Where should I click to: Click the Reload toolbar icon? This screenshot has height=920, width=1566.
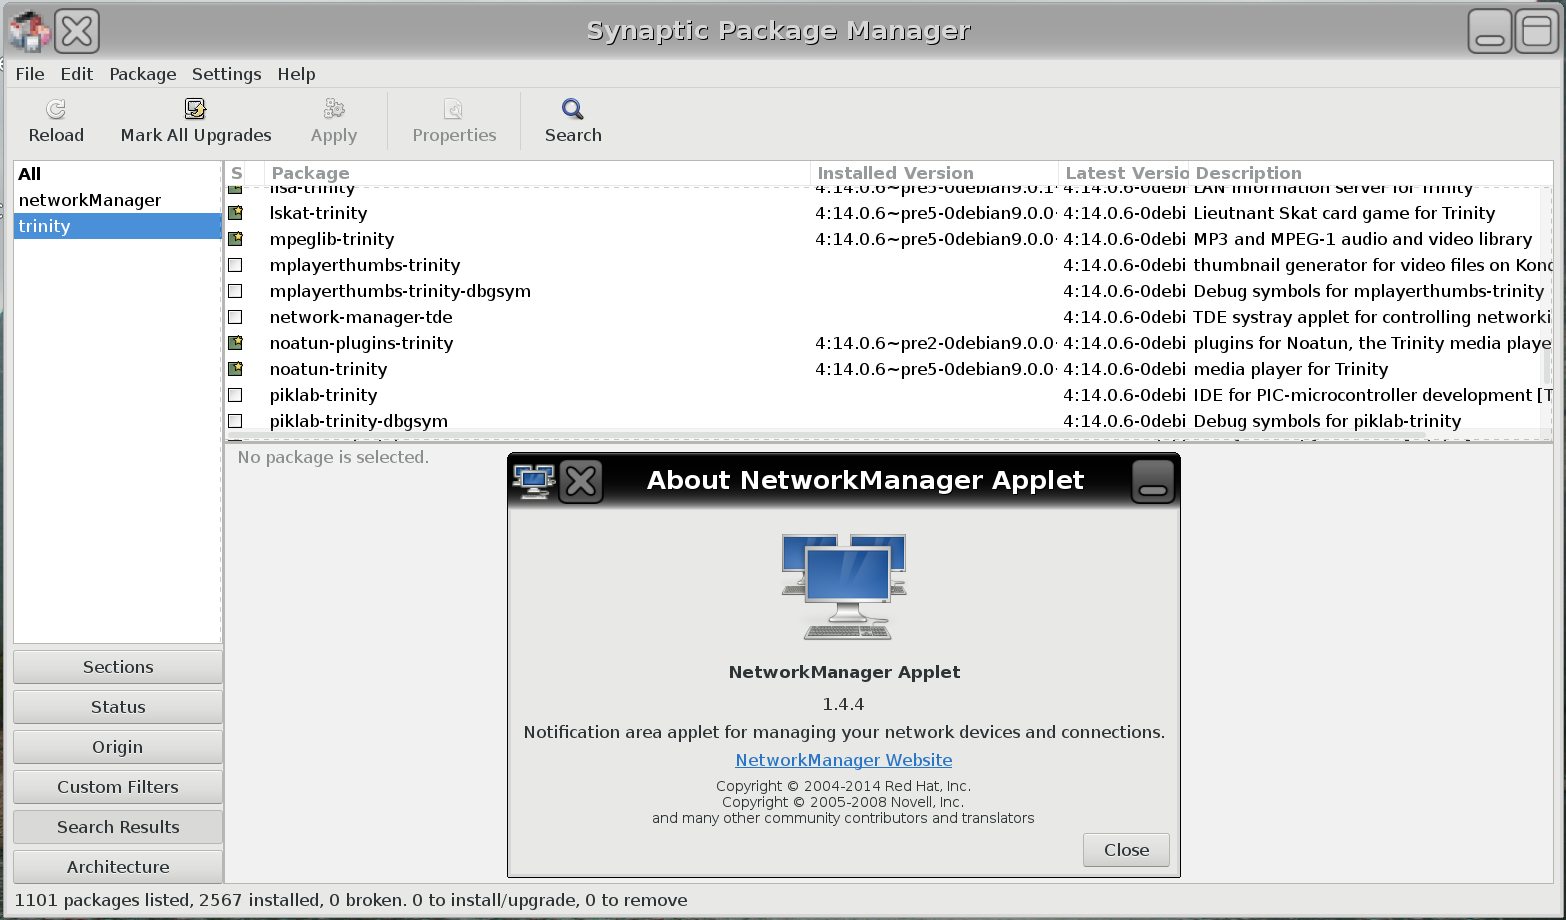[56, 109]
